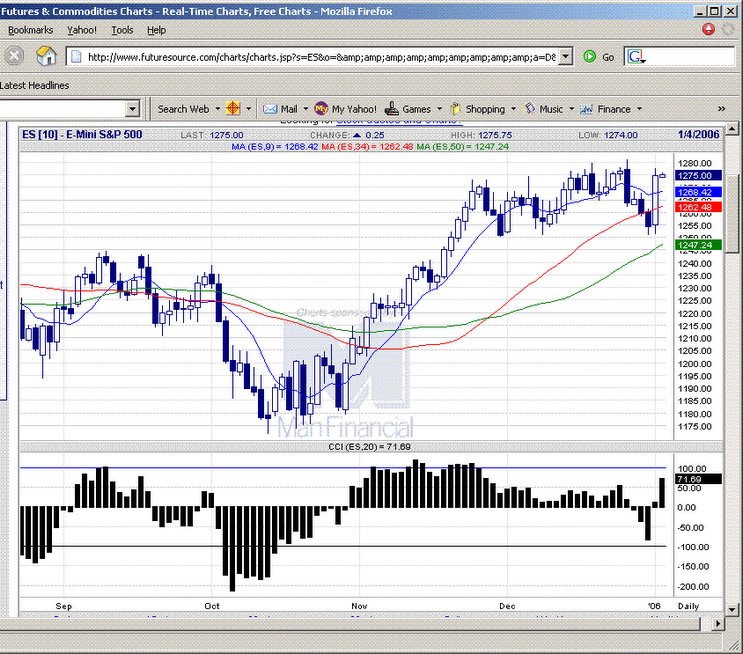Click the LOW 1274.00 readout

coord(608,135)
